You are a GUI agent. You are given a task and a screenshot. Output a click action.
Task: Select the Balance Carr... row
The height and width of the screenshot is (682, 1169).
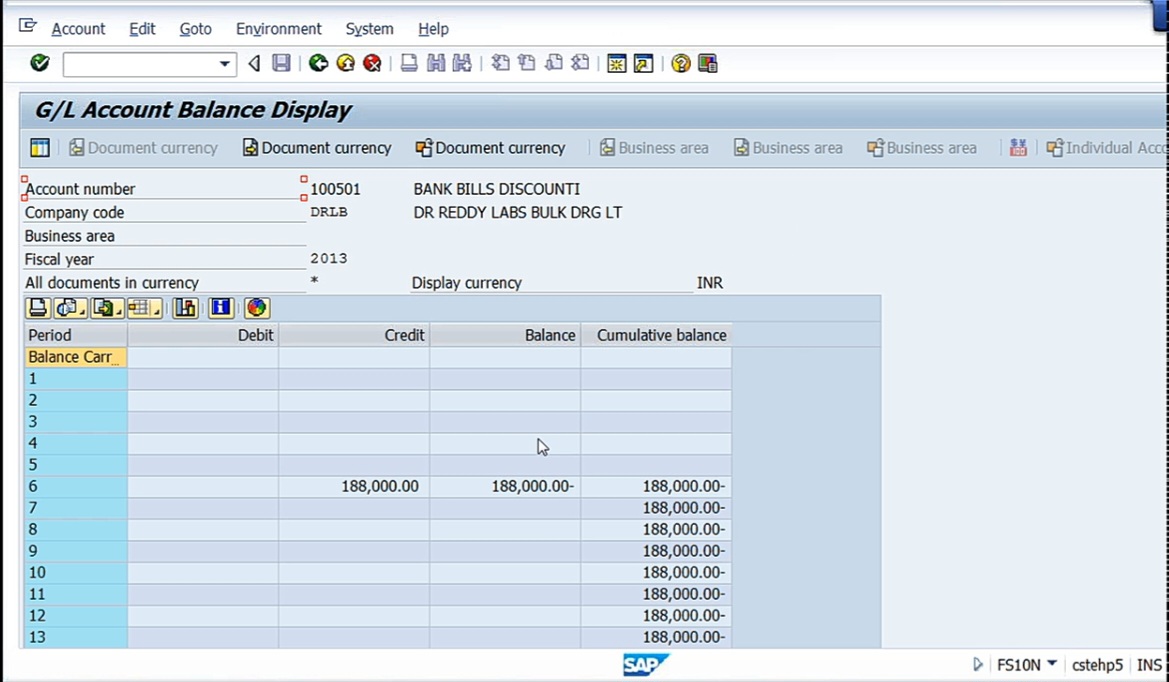point(76,357)
